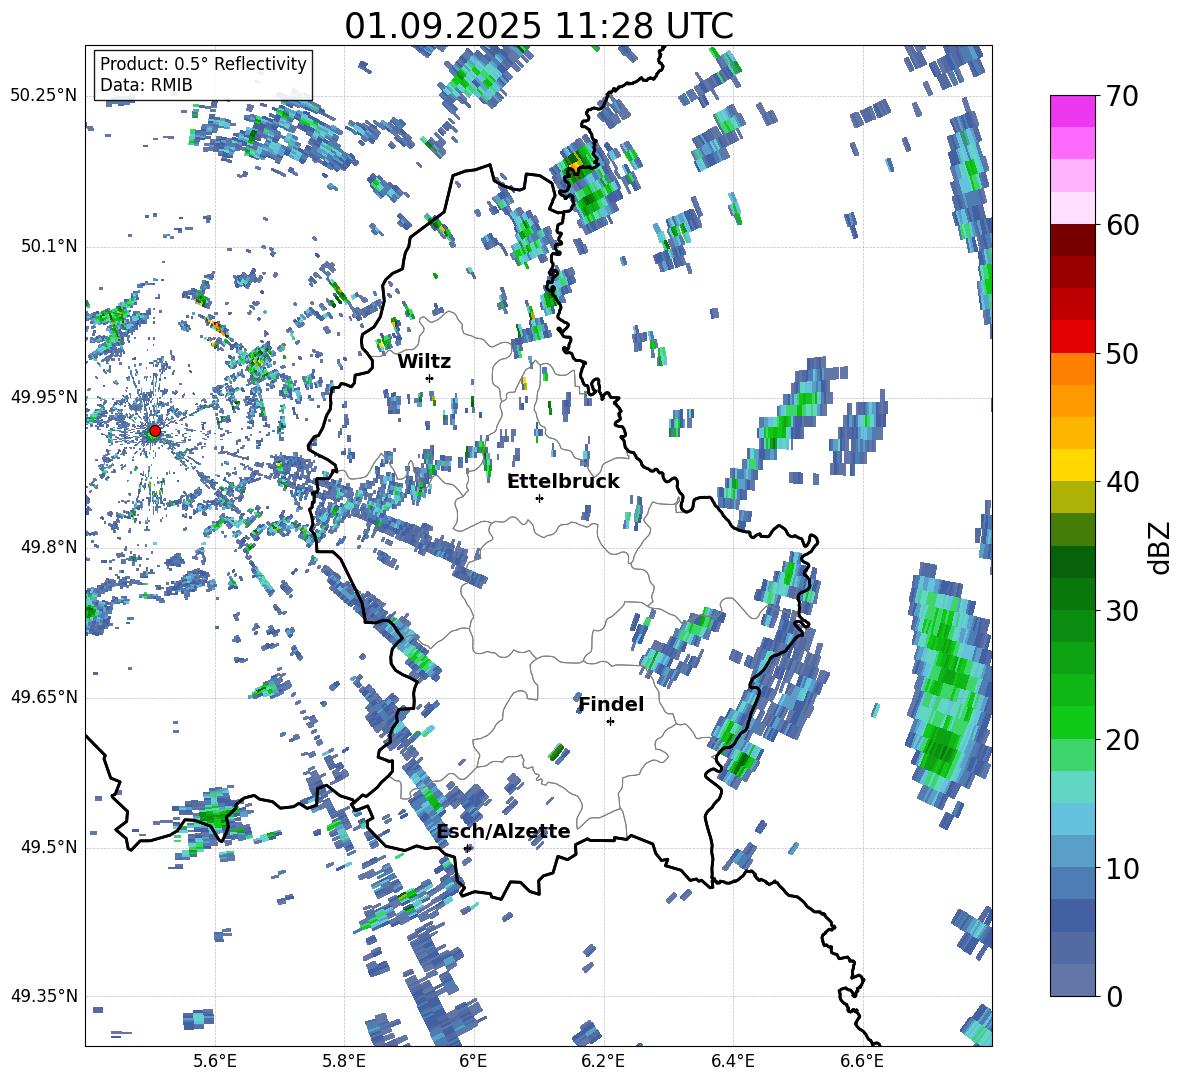Image resolution: width=1184 pixels, height=1081 pixels.
Task: Click the Findel station label
Action: 611,704
